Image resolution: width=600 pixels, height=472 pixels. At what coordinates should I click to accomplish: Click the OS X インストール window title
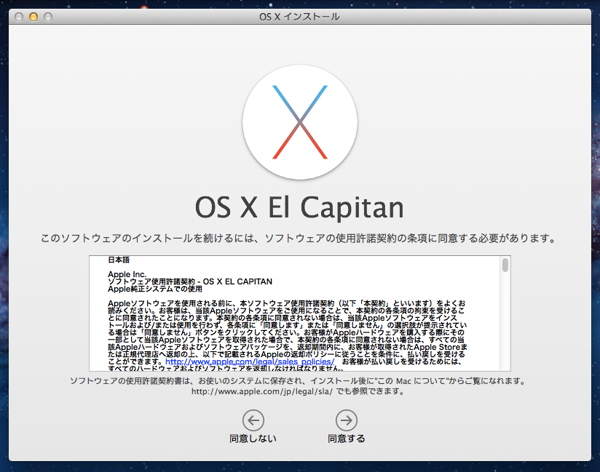pos(299,16)
